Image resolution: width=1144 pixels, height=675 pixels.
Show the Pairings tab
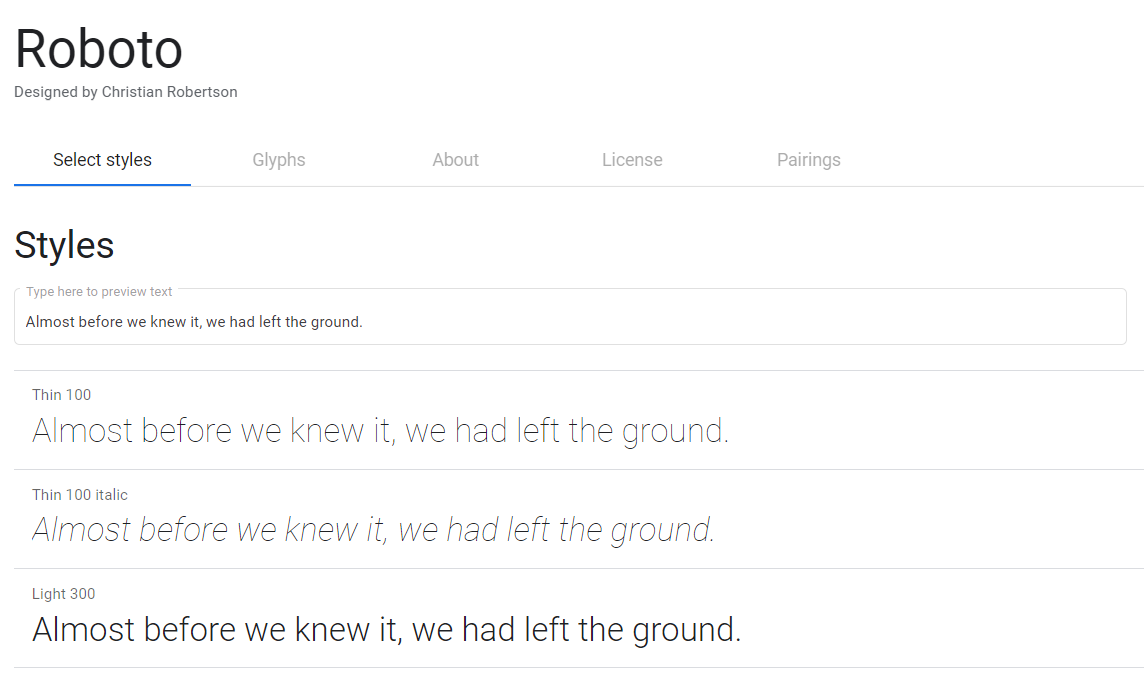point(808,160)
